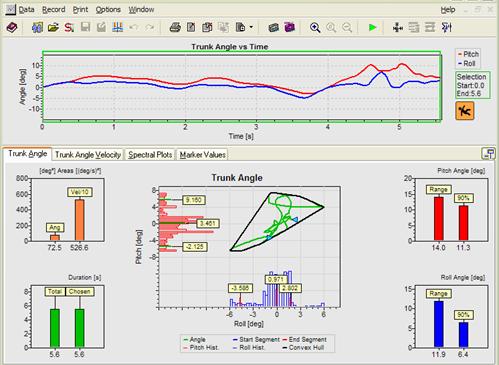Click the stacked pages copy icon
The width and height of the screenshot is (499, 365).
(x=207, y=27)
